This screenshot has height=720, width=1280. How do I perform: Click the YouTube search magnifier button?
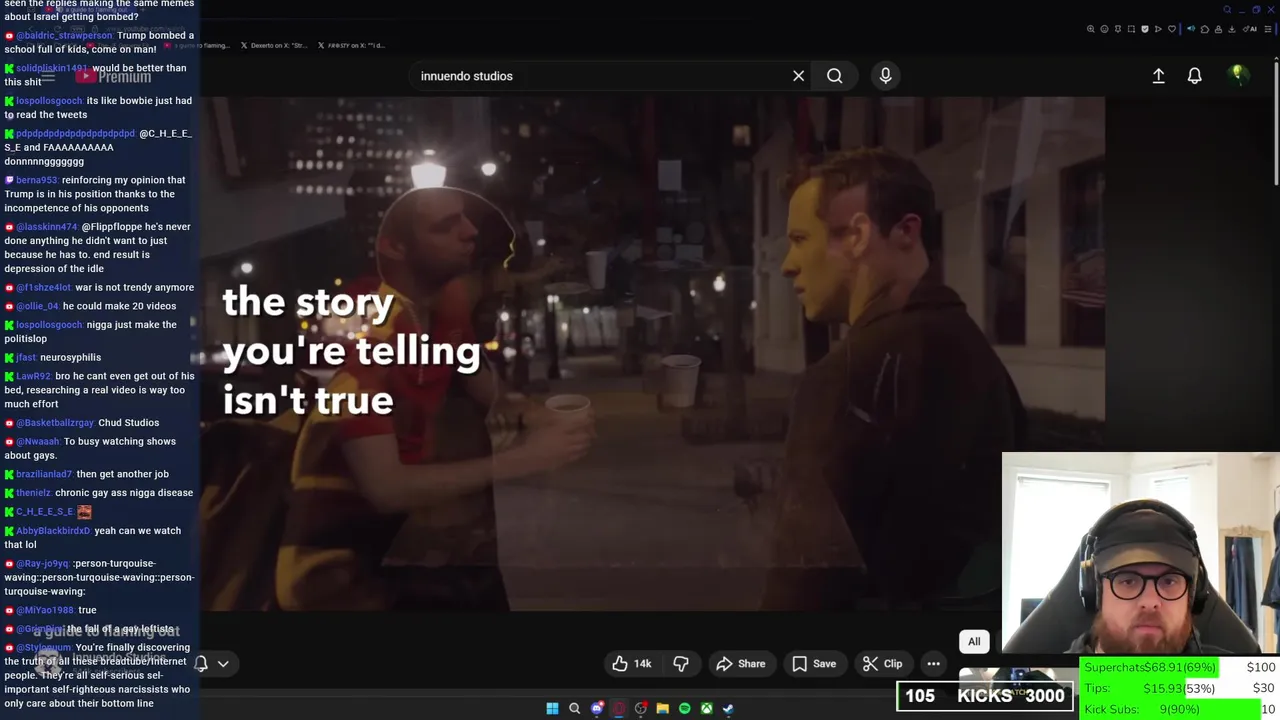(x=834, y=76)
